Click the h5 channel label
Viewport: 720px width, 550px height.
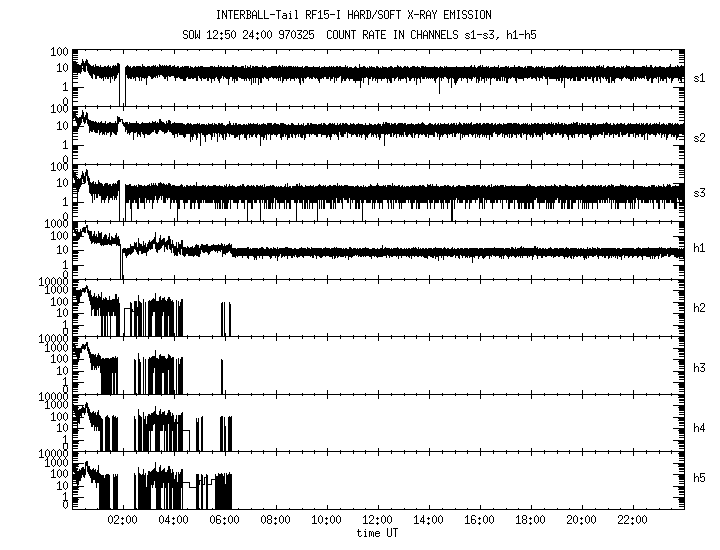coord(698,480)
